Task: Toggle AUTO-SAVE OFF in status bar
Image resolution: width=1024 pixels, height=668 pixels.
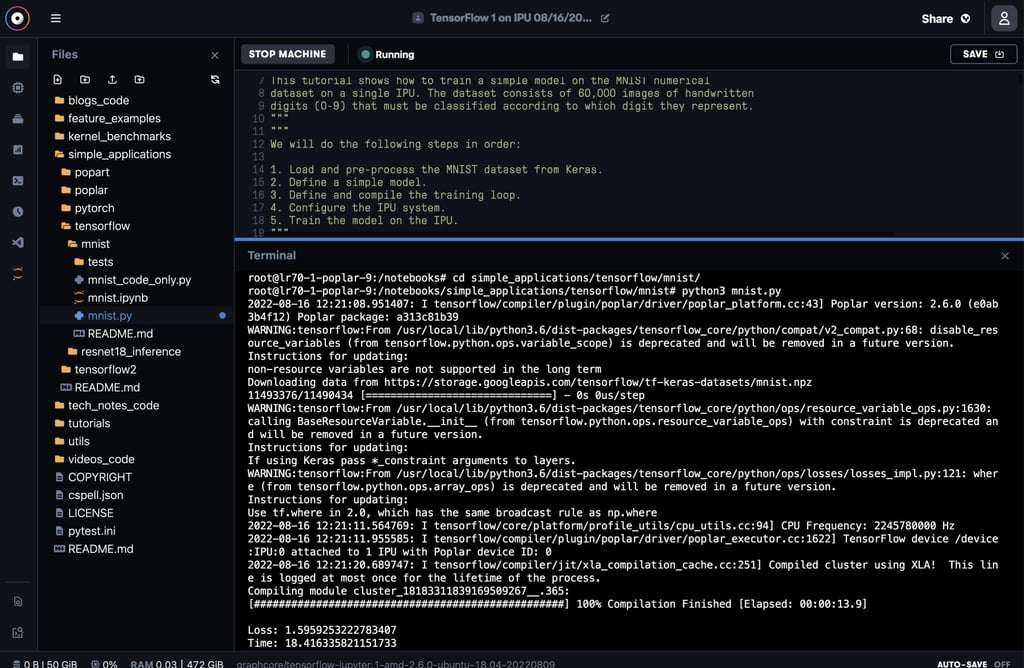Action: point(974,663)
